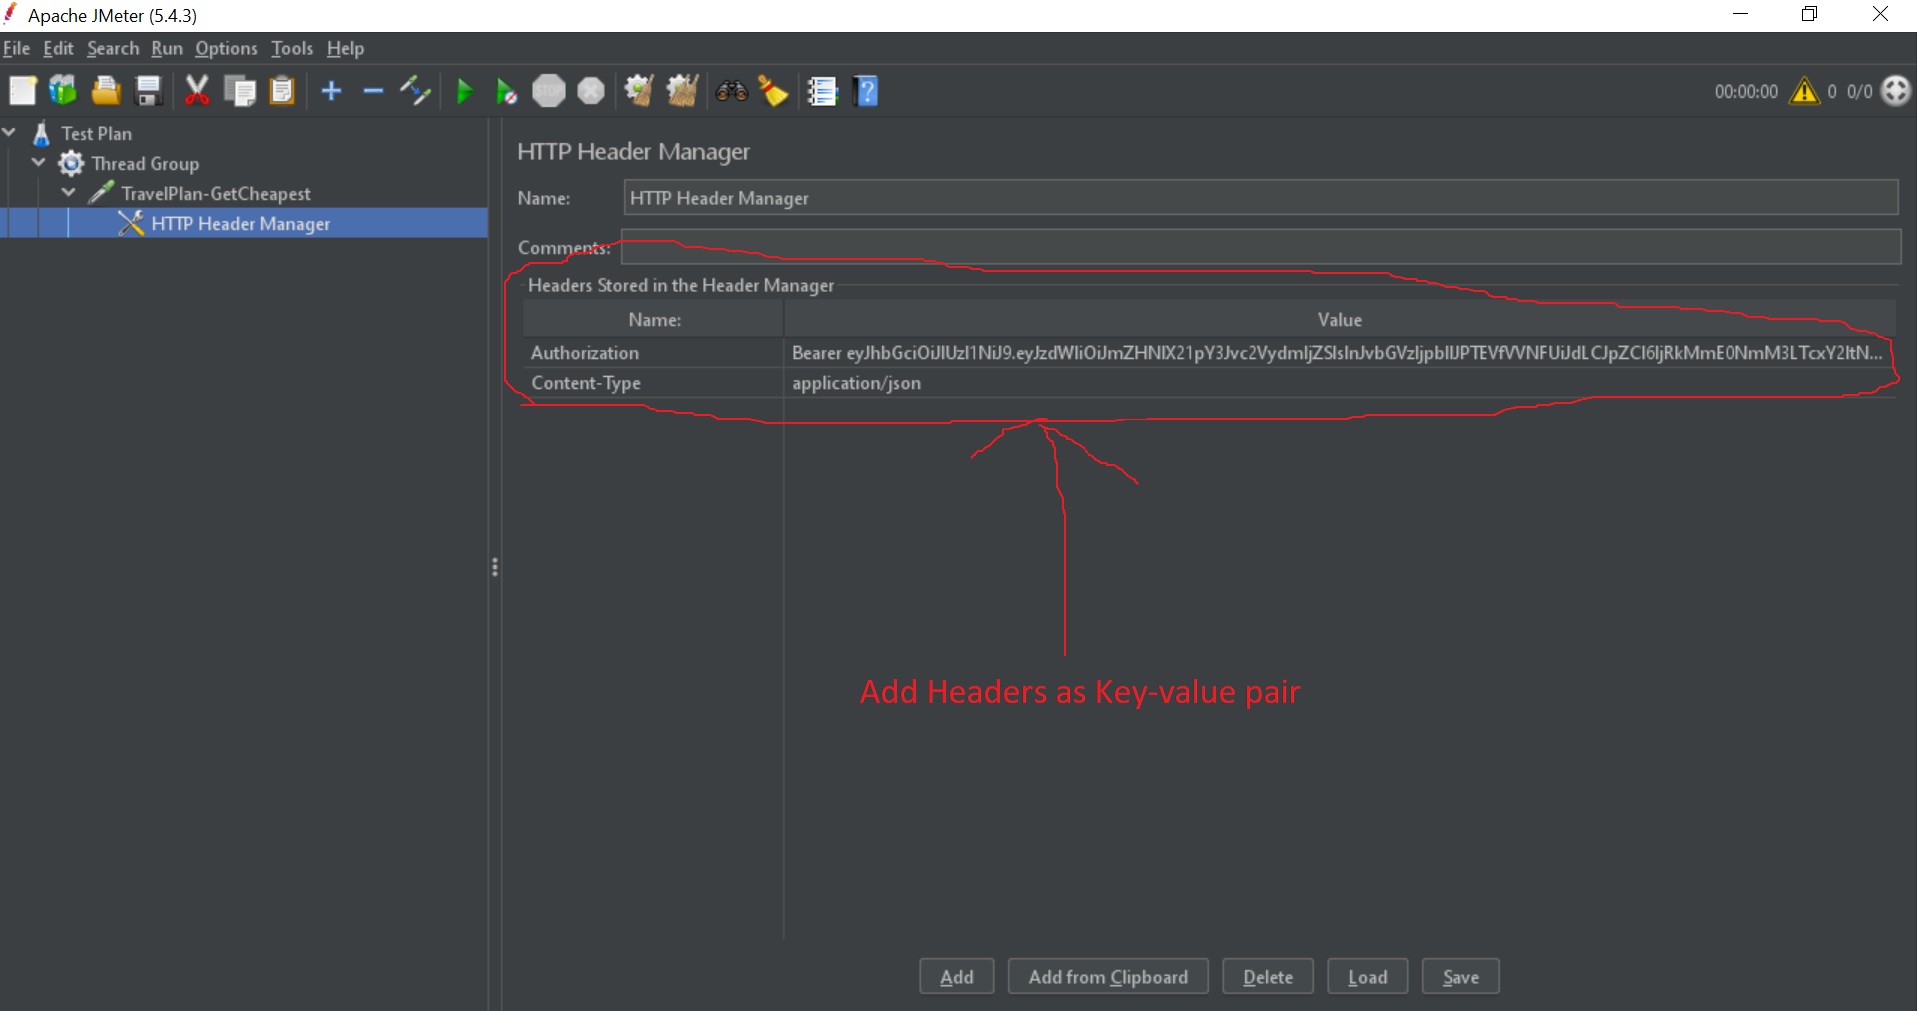Click the Value column header
The image size is (1917, 1011).
pyautogui.click(x=1340, y=319)
